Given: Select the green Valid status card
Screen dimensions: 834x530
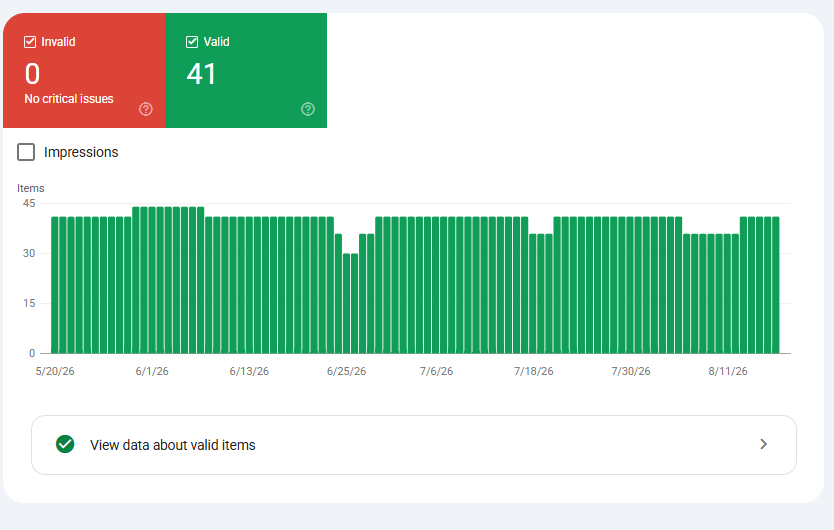Looking at the screenshot, I should tap(246, 70).
